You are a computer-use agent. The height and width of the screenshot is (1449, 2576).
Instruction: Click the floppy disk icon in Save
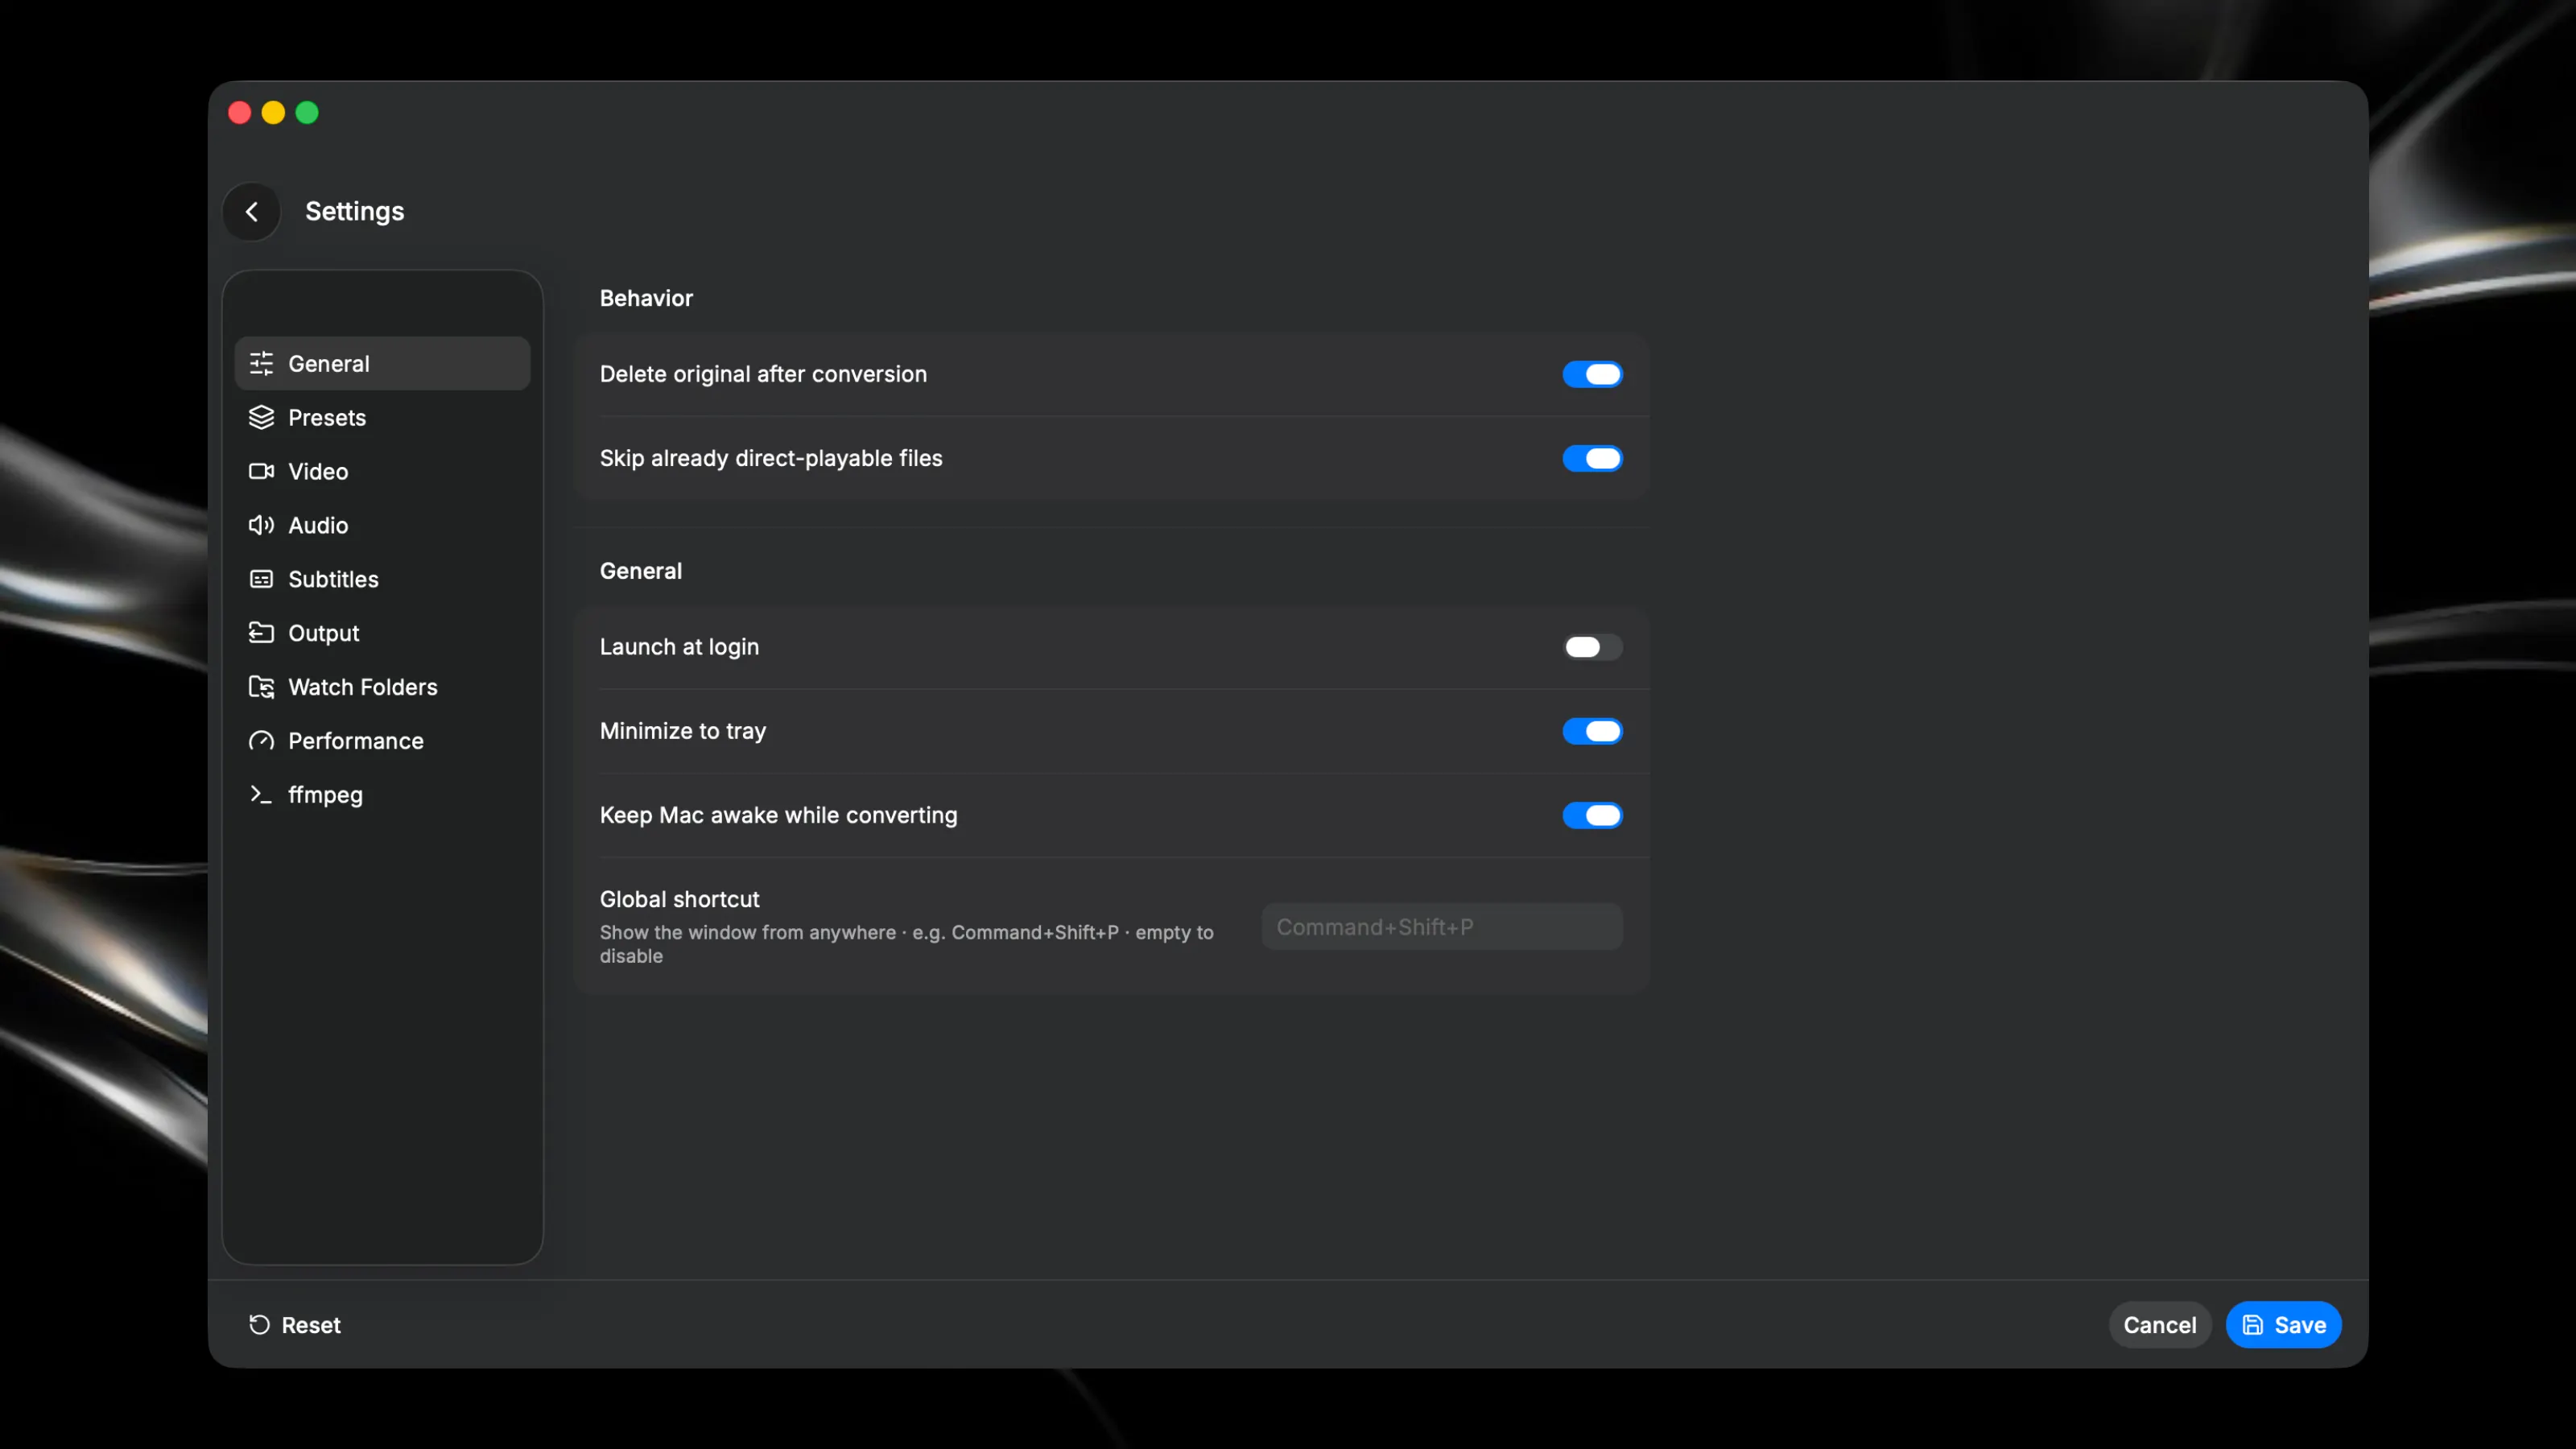click(x=2252, y=1324)
